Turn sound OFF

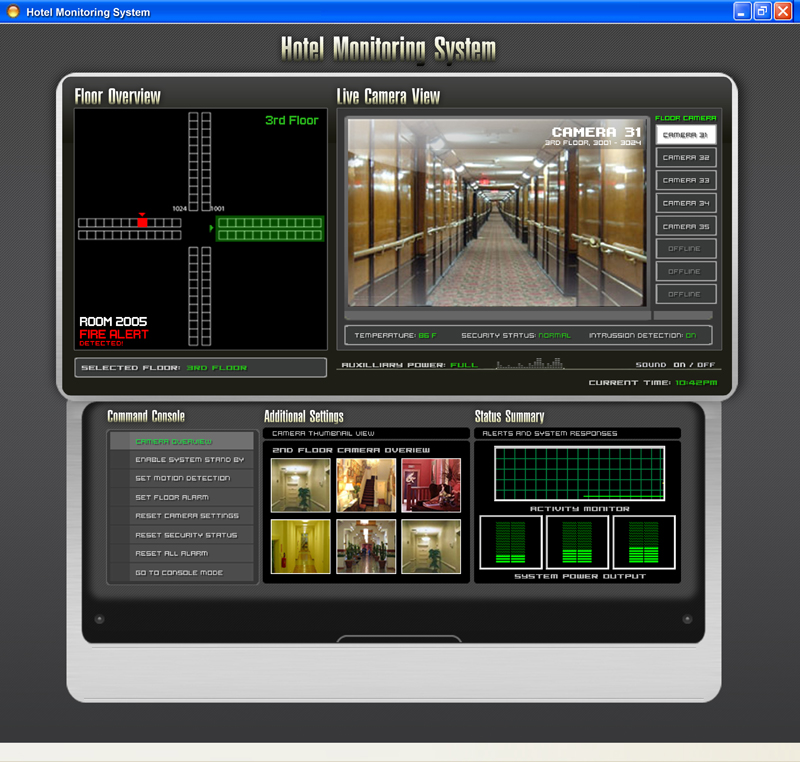706,365
